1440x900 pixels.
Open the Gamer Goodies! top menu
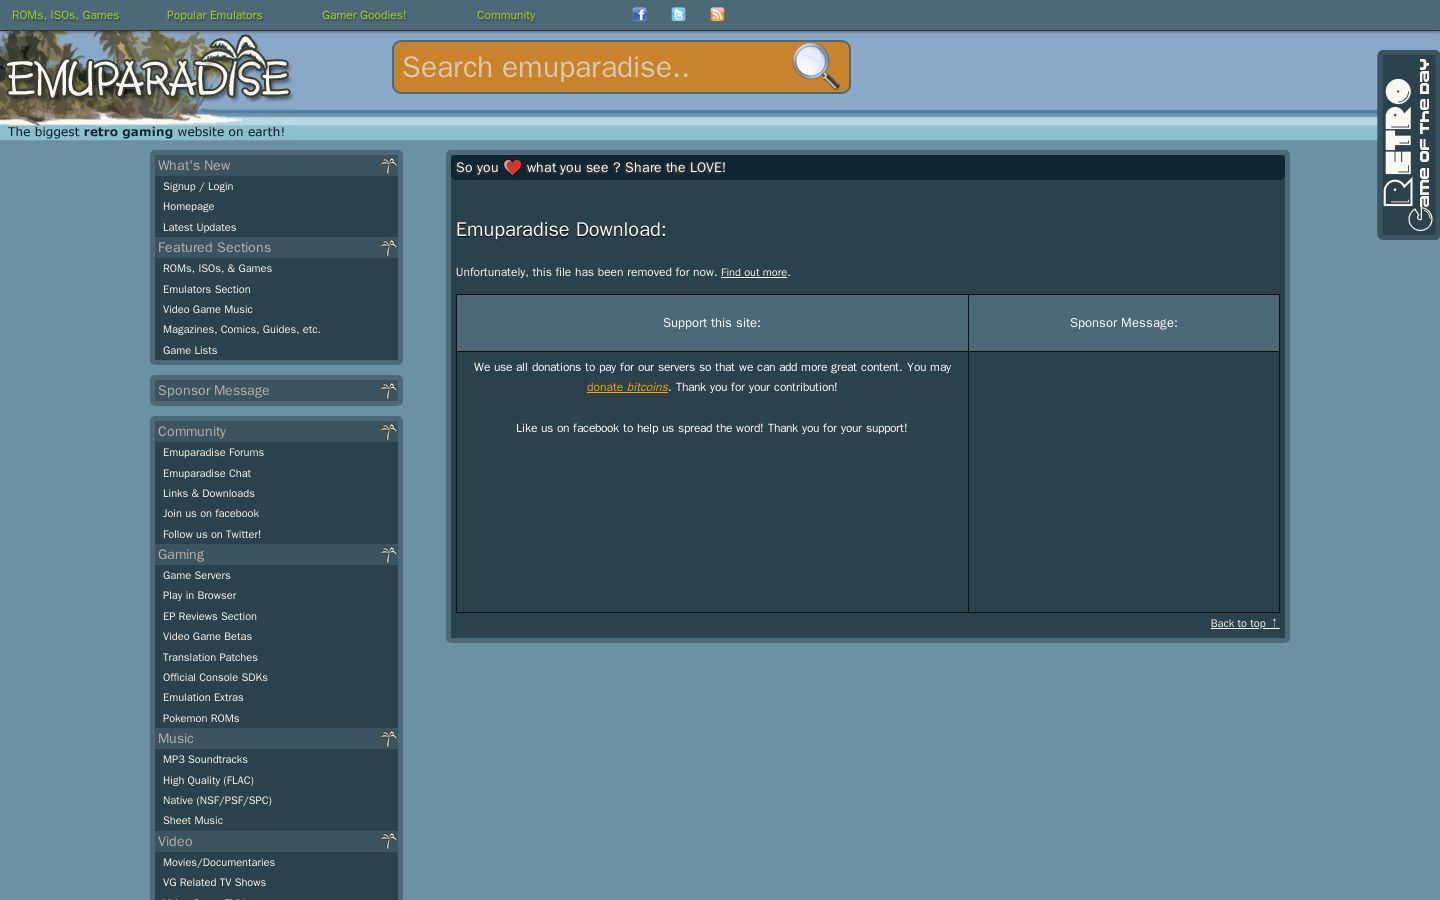(364, 15)
